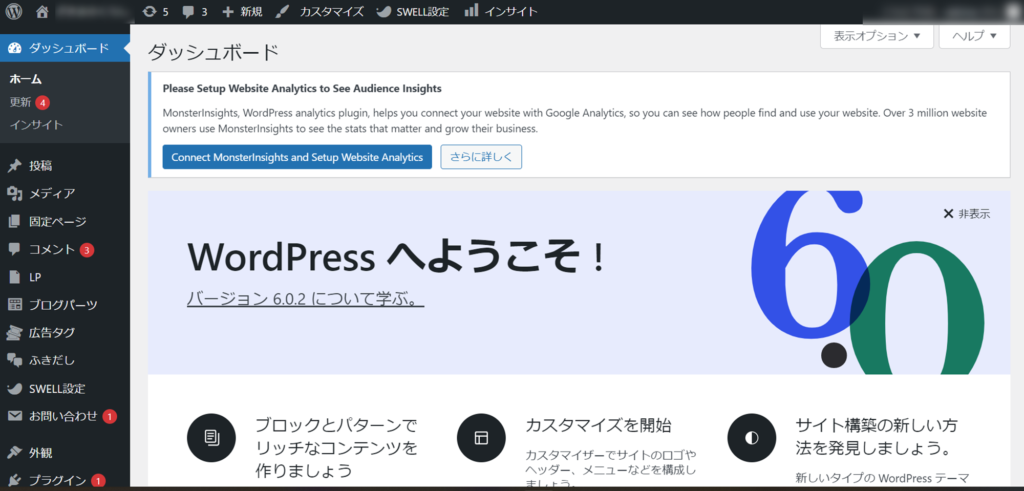Open ホーム submenu item
This screenshot has width=1024, height=491.
(x=25, y=79)
